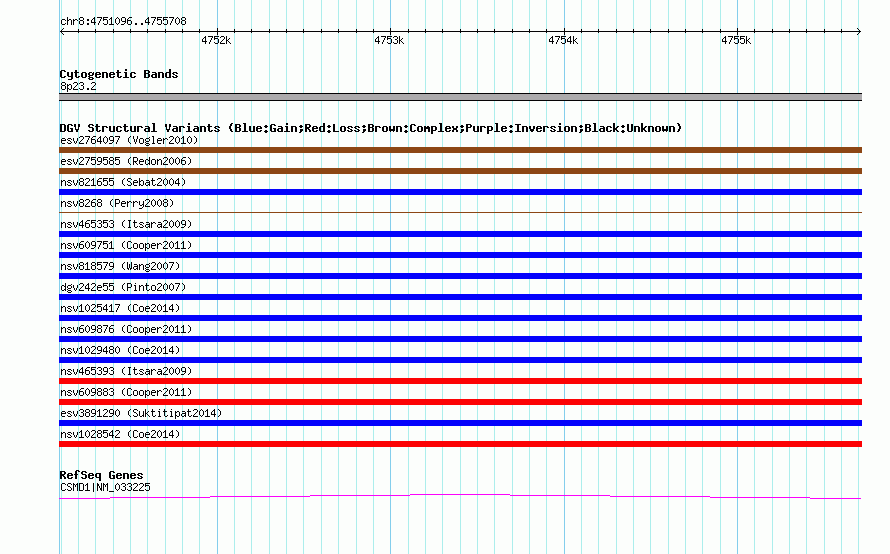Select variant label nsv609883 (Cooper2011)
Screen dimensions: 890x554
[x=126, y=392]
